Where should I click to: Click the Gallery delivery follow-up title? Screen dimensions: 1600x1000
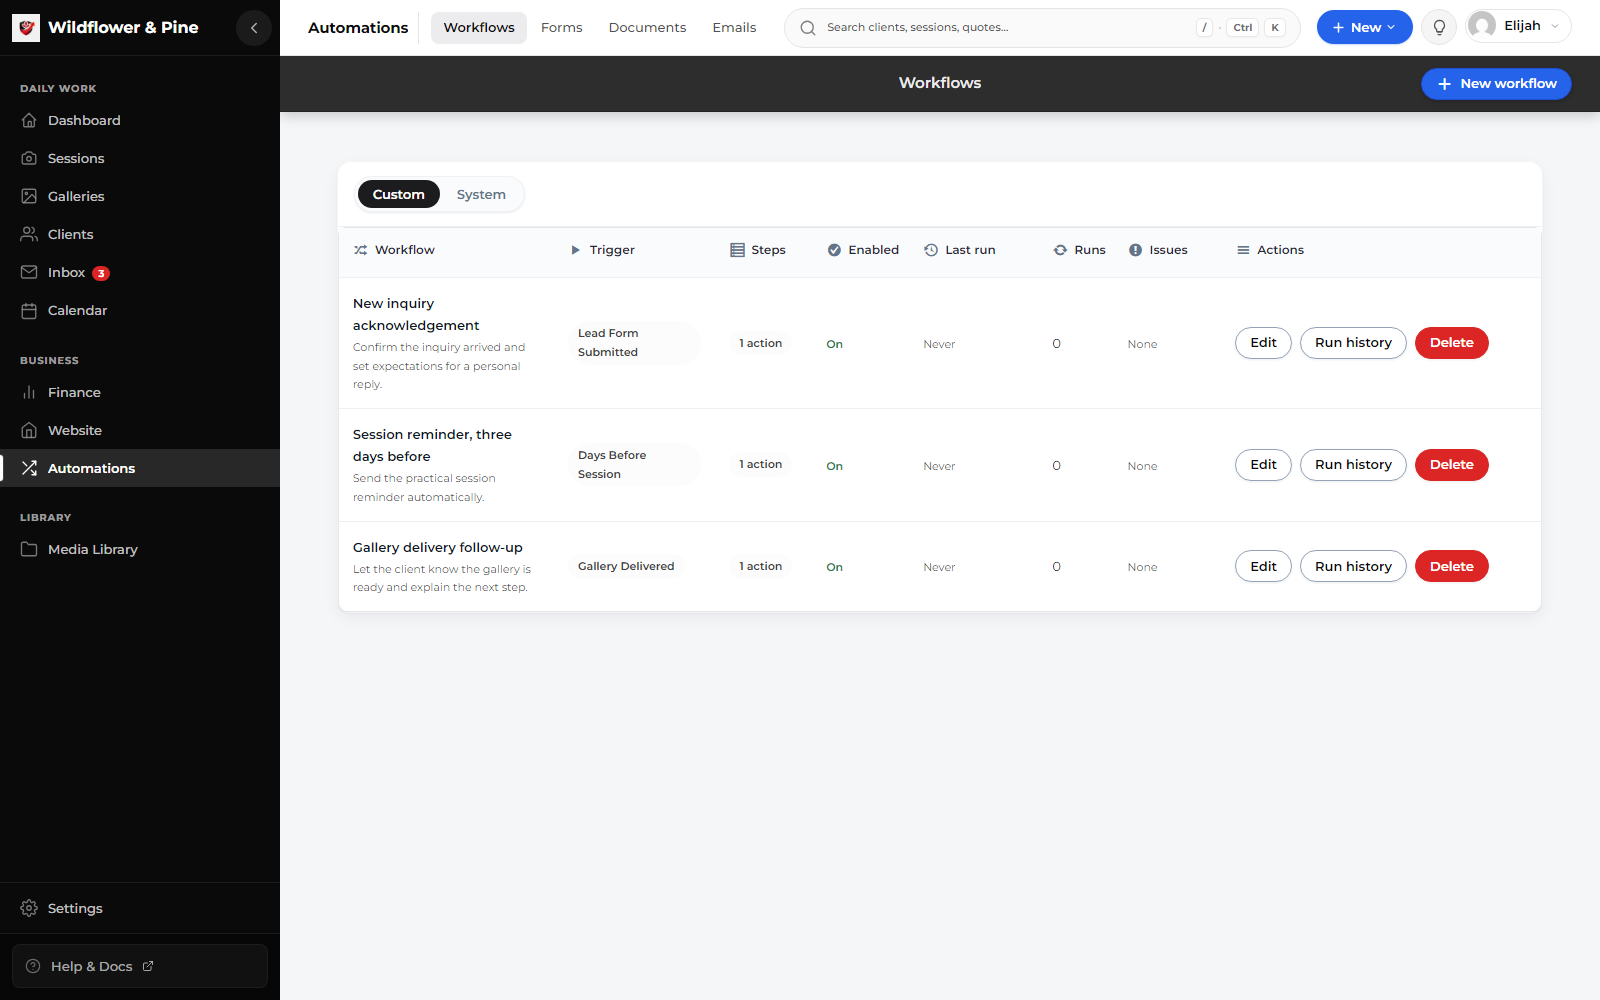(438, 548)
